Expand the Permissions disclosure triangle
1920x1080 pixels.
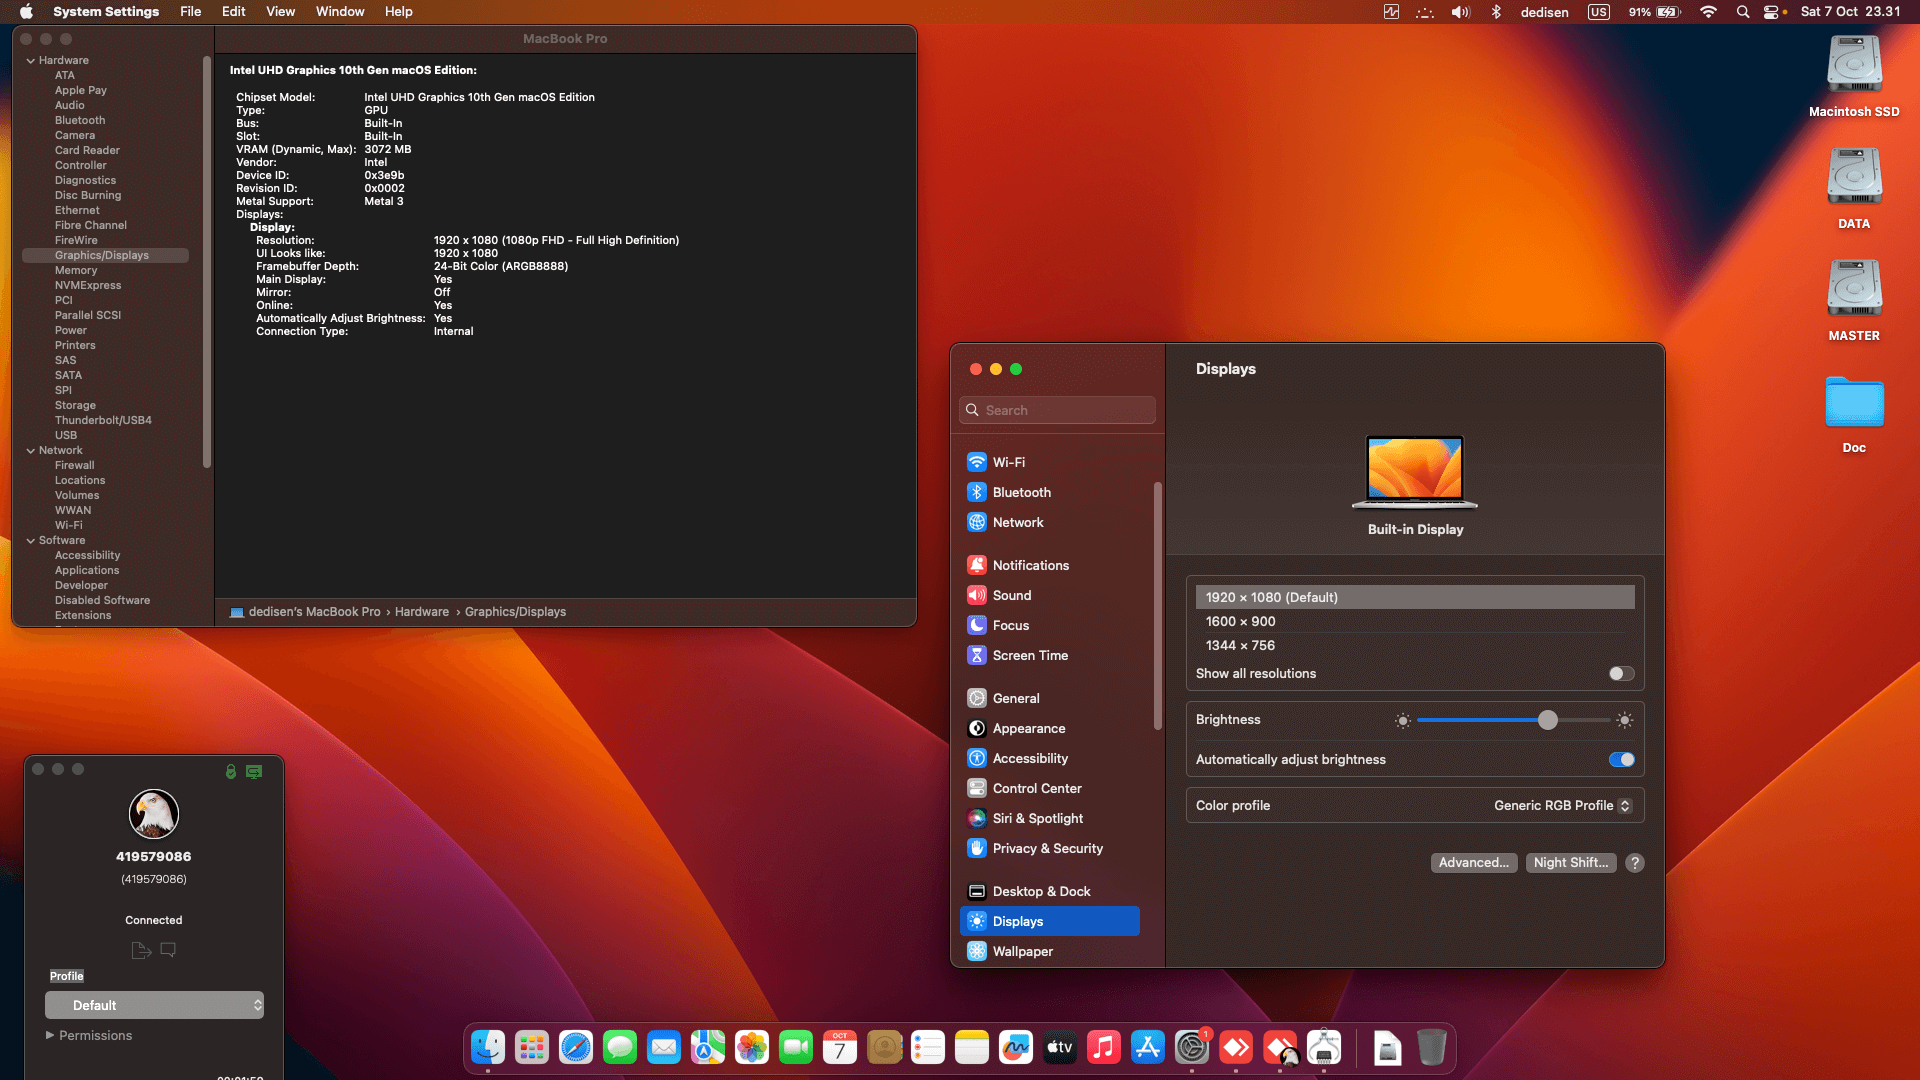pyautogui.click(x=50, y=1035)
